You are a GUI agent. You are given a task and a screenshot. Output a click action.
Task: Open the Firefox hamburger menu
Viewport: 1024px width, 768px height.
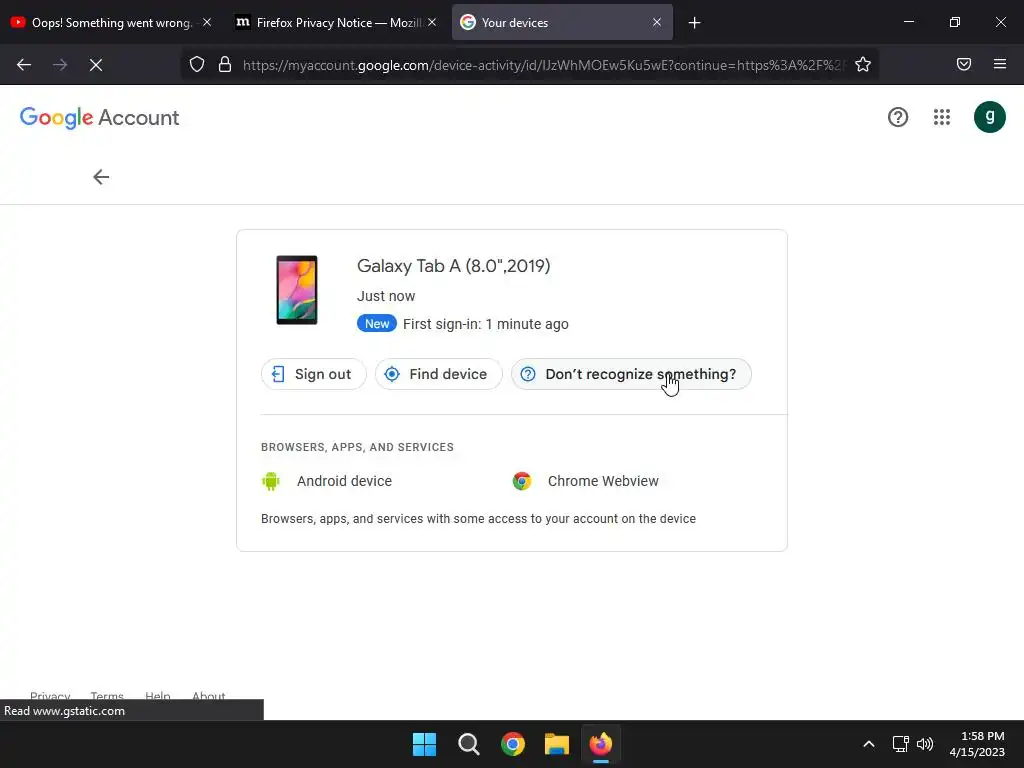(1000, 64)
